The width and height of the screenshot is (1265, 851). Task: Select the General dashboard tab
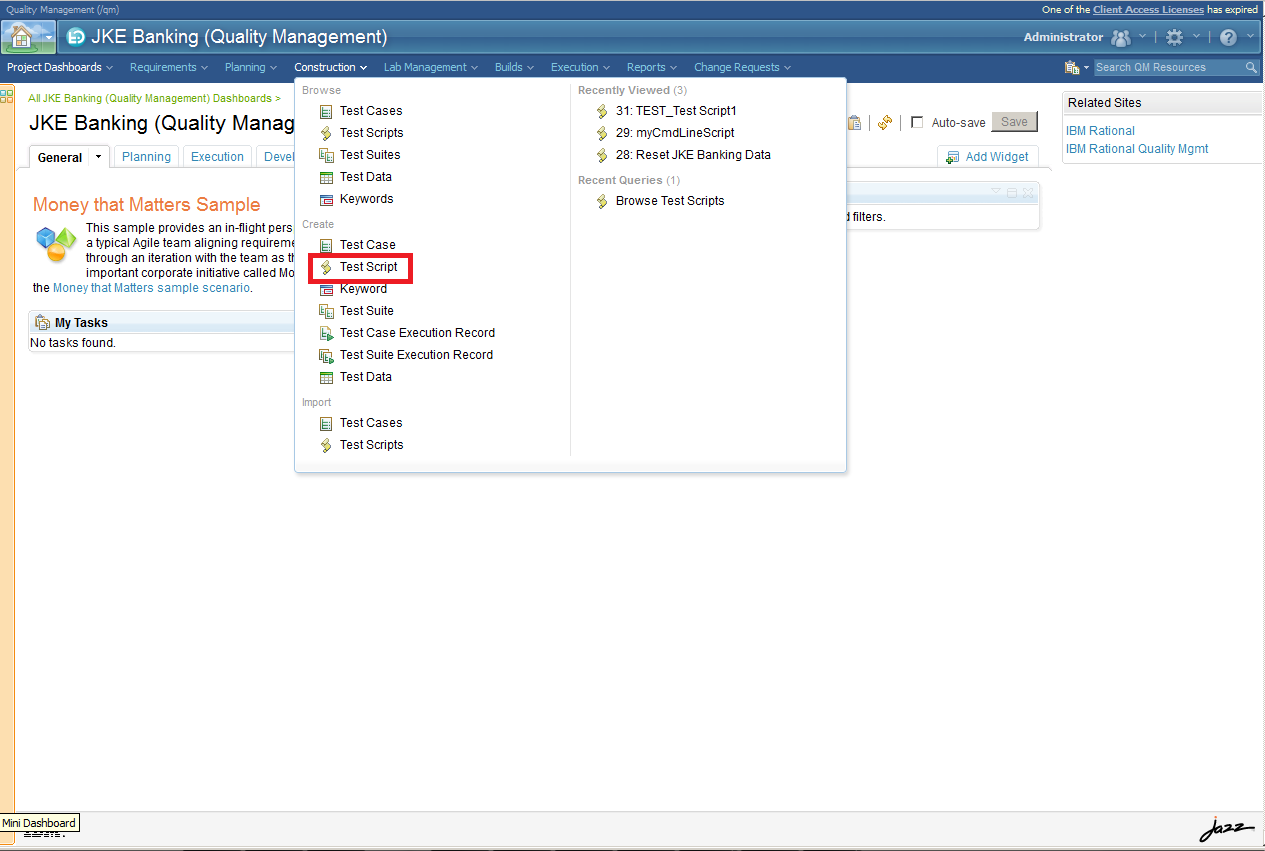[60, 157]
